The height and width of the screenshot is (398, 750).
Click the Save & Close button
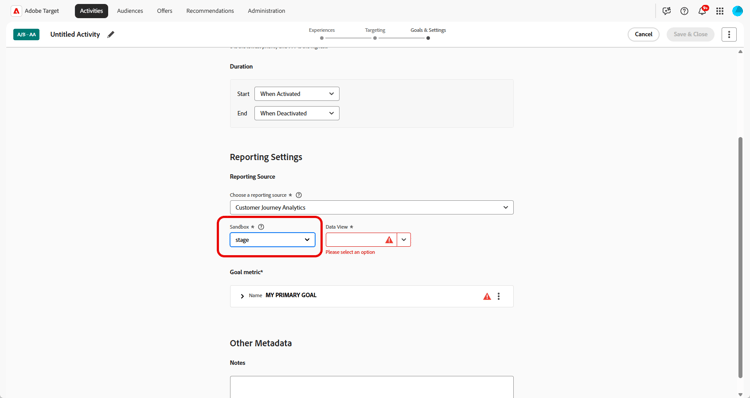tap(690, 34)
